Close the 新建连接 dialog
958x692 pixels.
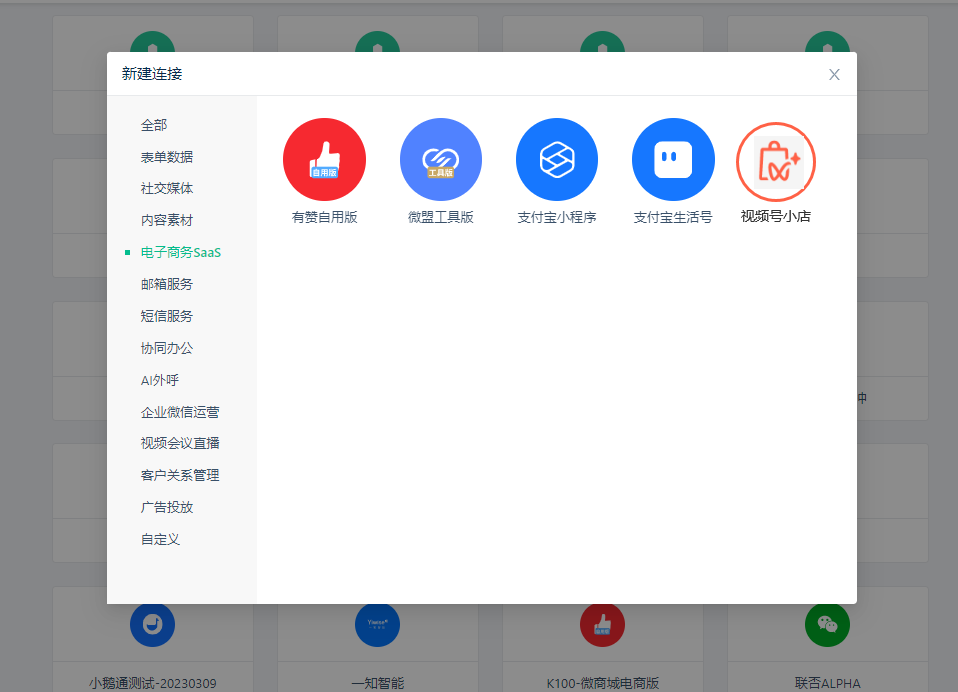coord(834,75)
